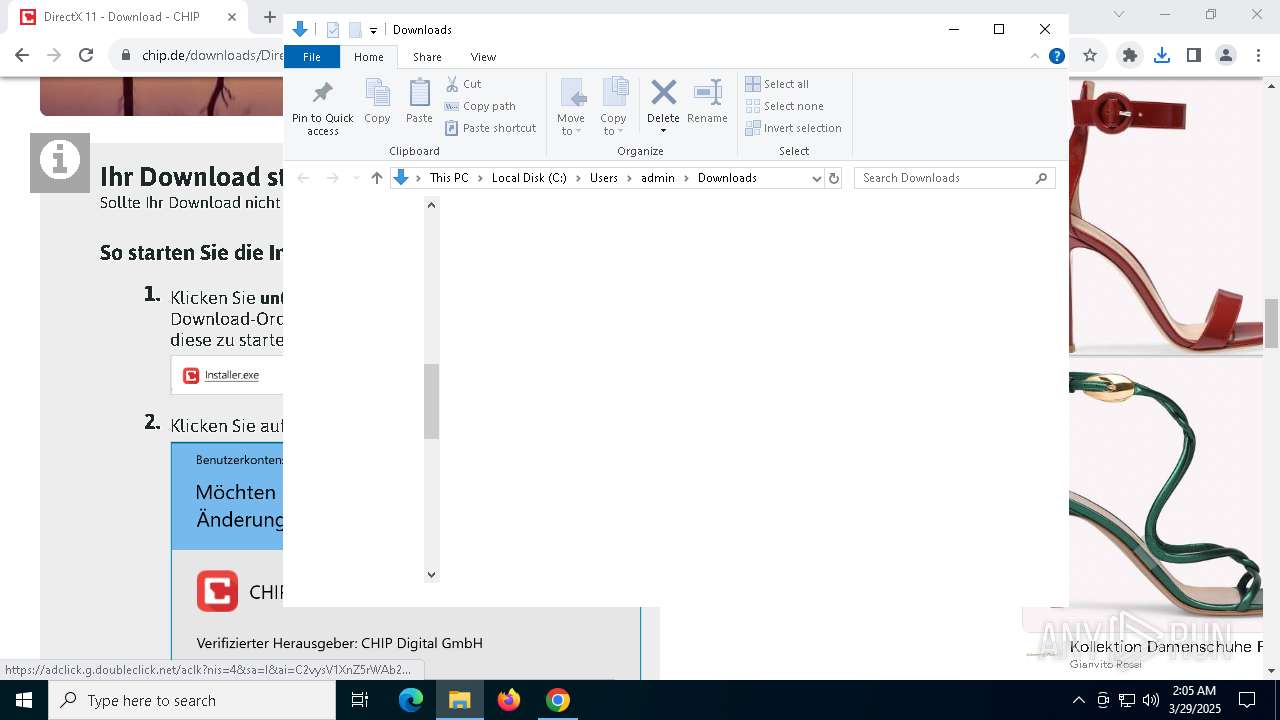Open Microsoft Edge from taskbar
Screen dimensions: 1280x720
pos(411,700)
